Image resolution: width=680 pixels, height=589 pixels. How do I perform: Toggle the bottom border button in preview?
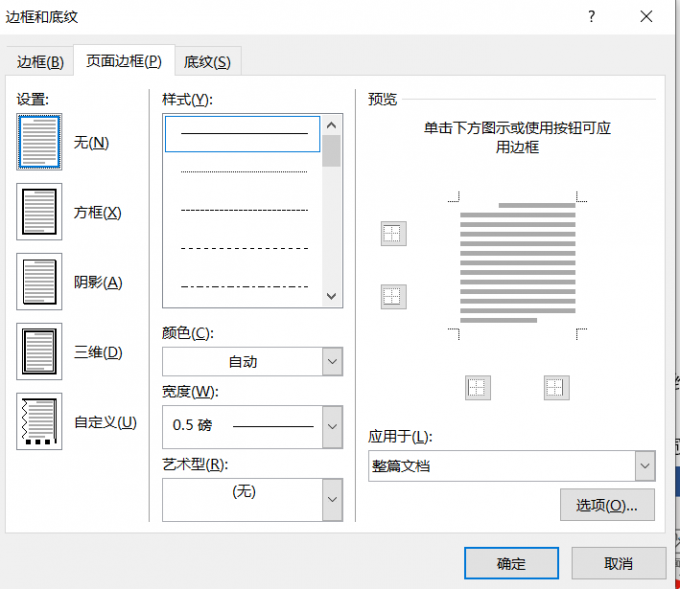[x=394, y=297]
